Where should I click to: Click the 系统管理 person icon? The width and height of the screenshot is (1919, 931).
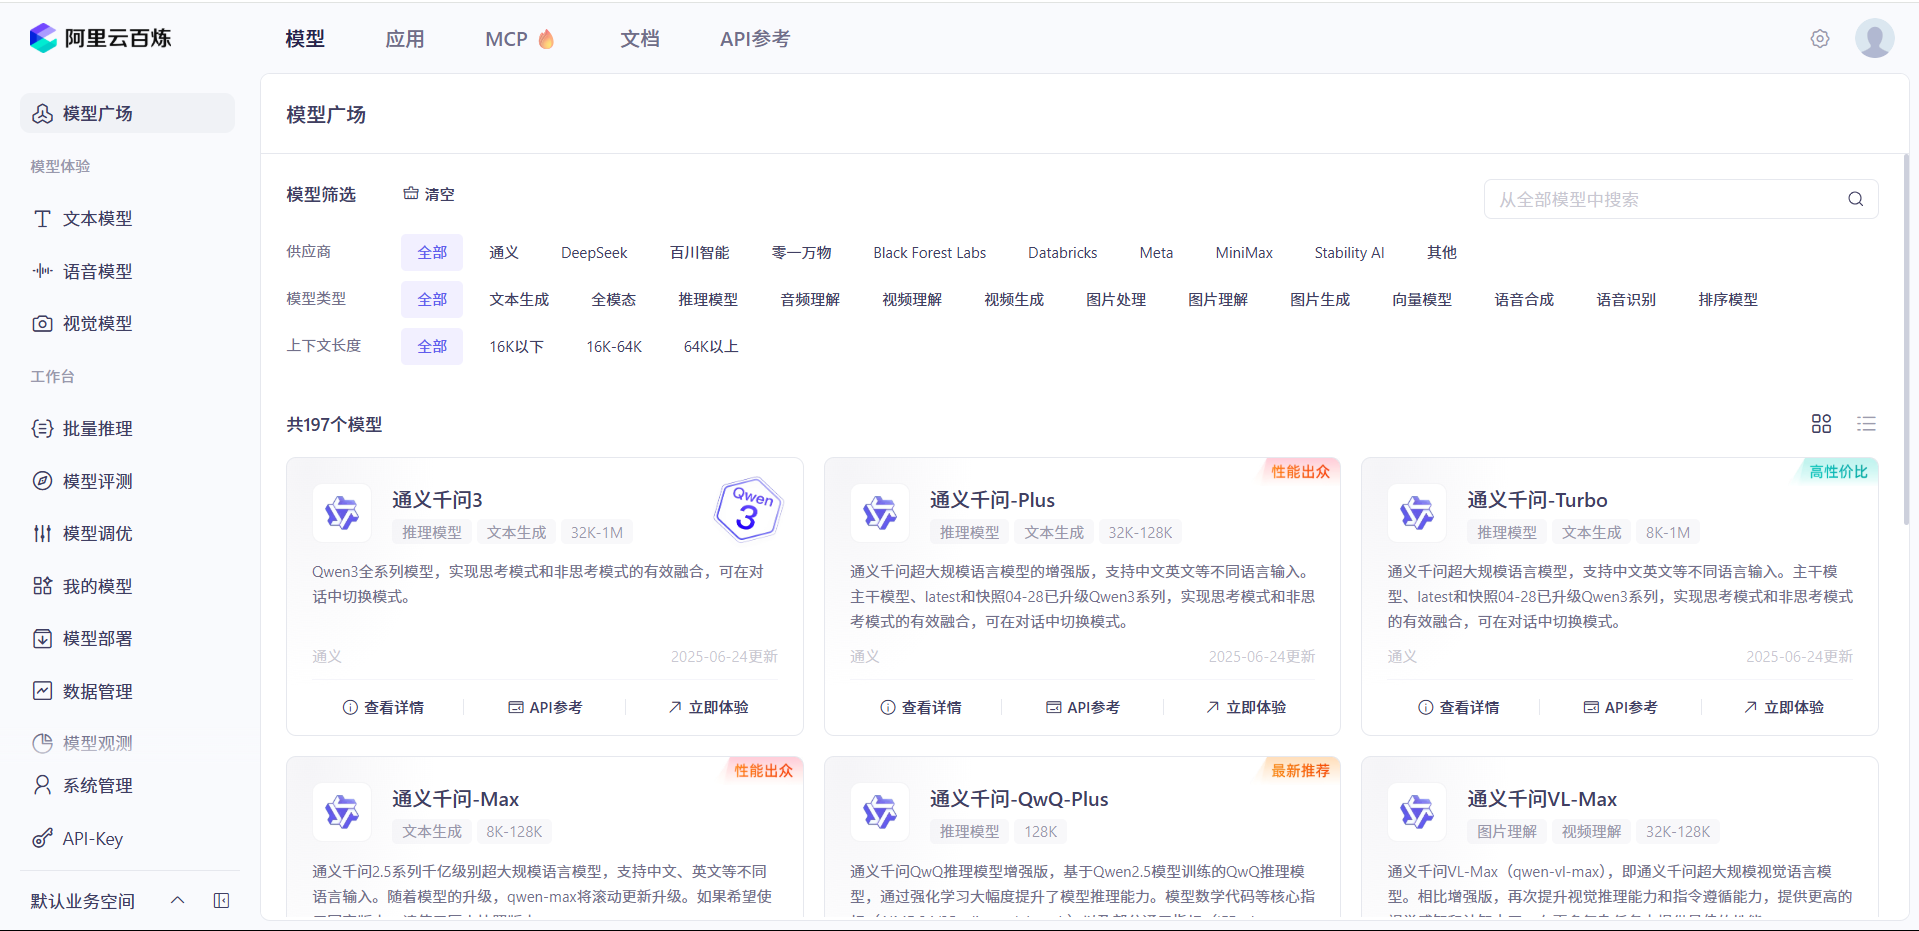pyautogui.click(x=42, y=785)
